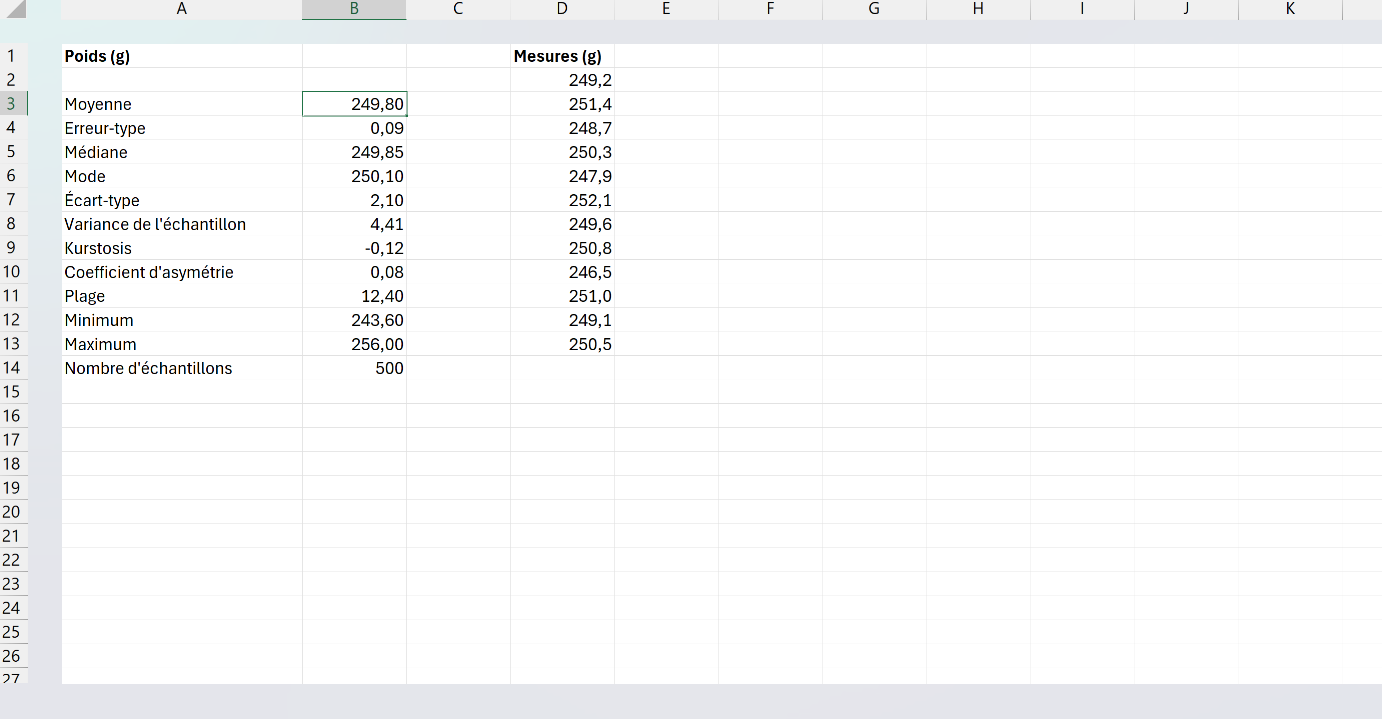Select measurement 250,3 in column D
The image size is (1382, 719).
point(562,152)
